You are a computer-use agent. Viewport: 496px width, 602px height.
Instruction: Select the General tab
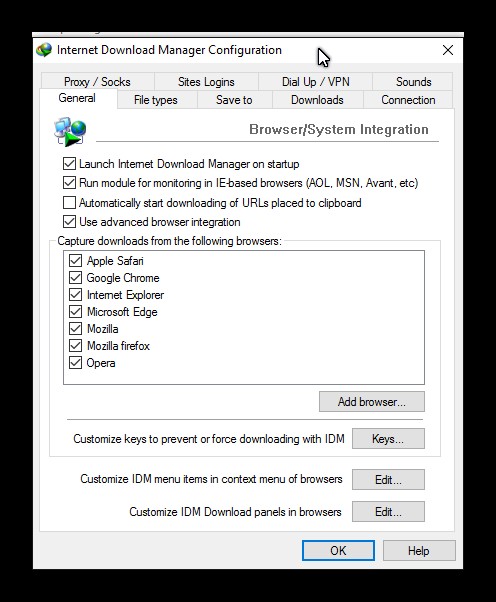coord(77,98)
